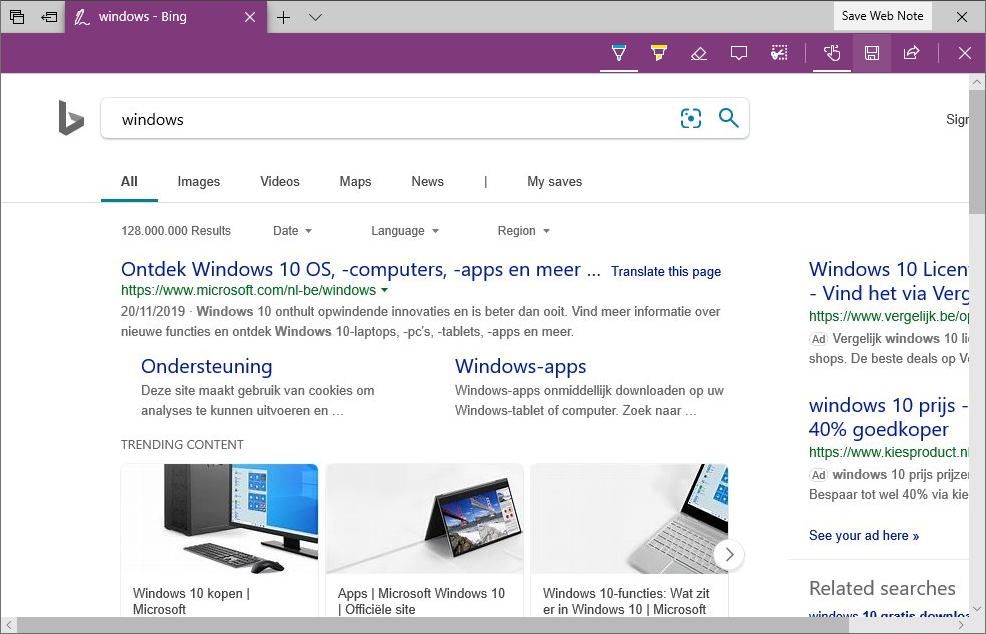986x634 pixels.
Task: Click the 'Related searches' heading
Action: click(882, 589)
